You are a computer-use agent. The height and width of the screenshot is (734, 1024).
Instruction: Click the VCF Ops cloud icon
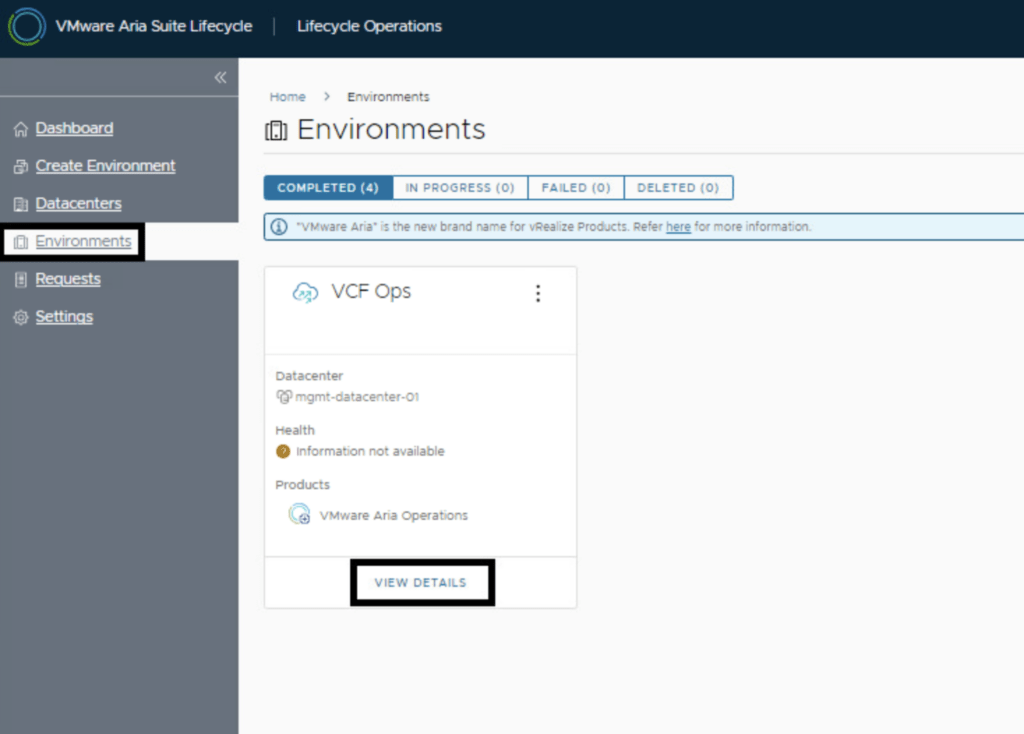tap(304, 292)
